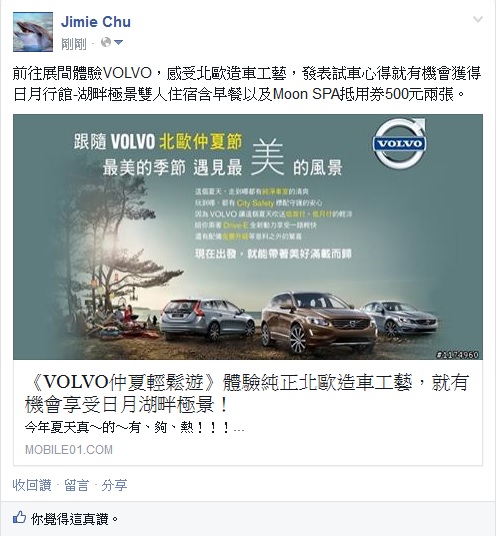Click the MOBILE01.COM source link

tap(69, 450)
